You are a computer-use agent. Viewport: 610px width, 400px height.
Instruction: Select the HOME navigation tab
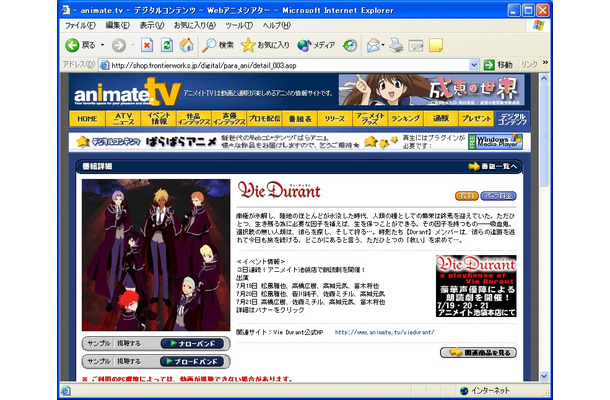[88, 119]
